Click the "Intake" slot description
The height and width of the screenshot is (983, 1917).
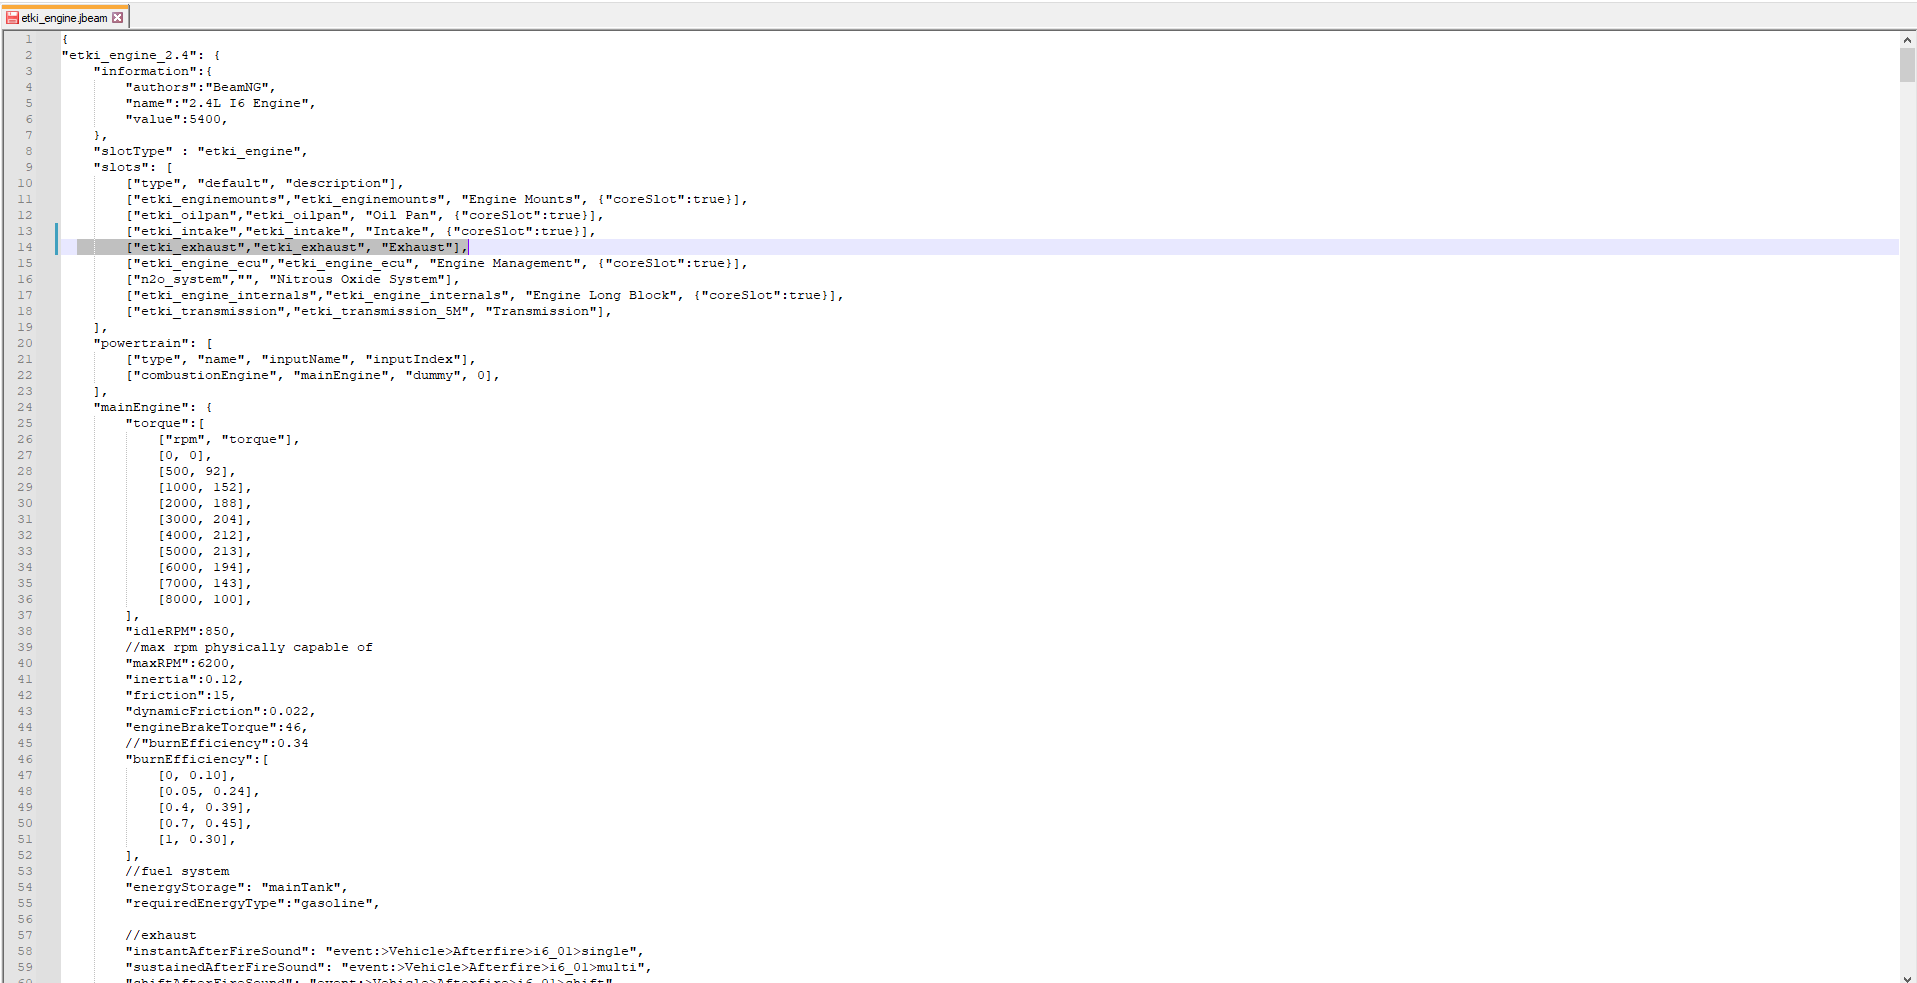click(x=397, y=231)
